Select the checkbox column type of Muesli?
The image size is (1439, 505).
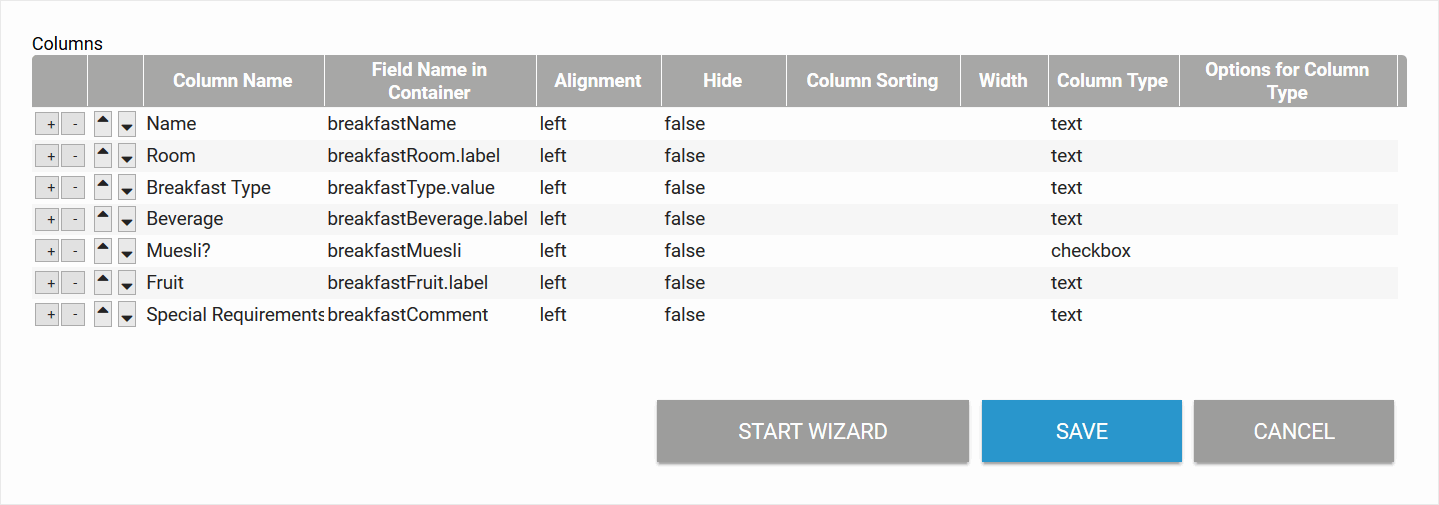pyautogui.click(x=1090, y=251)
